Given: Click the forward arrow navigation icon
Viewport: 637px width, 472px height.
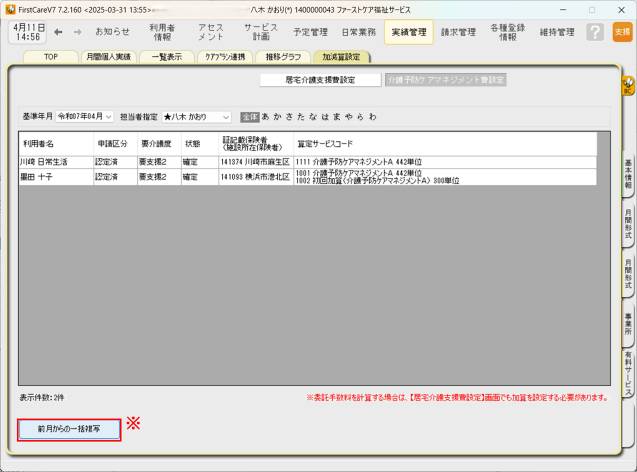Looking at the screenshot, I should (78, 32).
